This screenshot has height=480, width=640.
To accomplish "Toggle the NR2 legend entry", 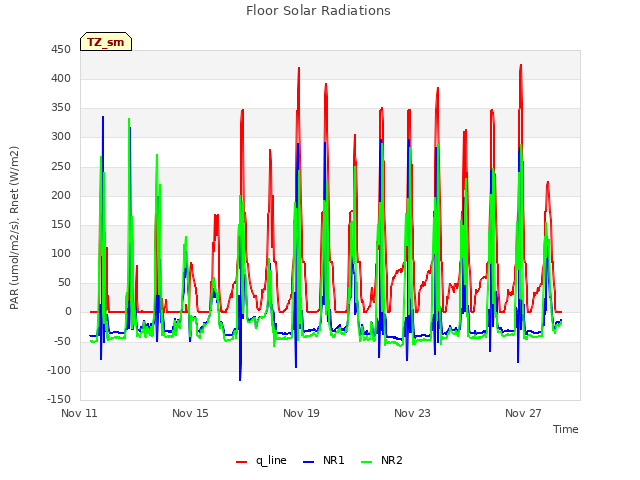I will click(x=382, y=460).
